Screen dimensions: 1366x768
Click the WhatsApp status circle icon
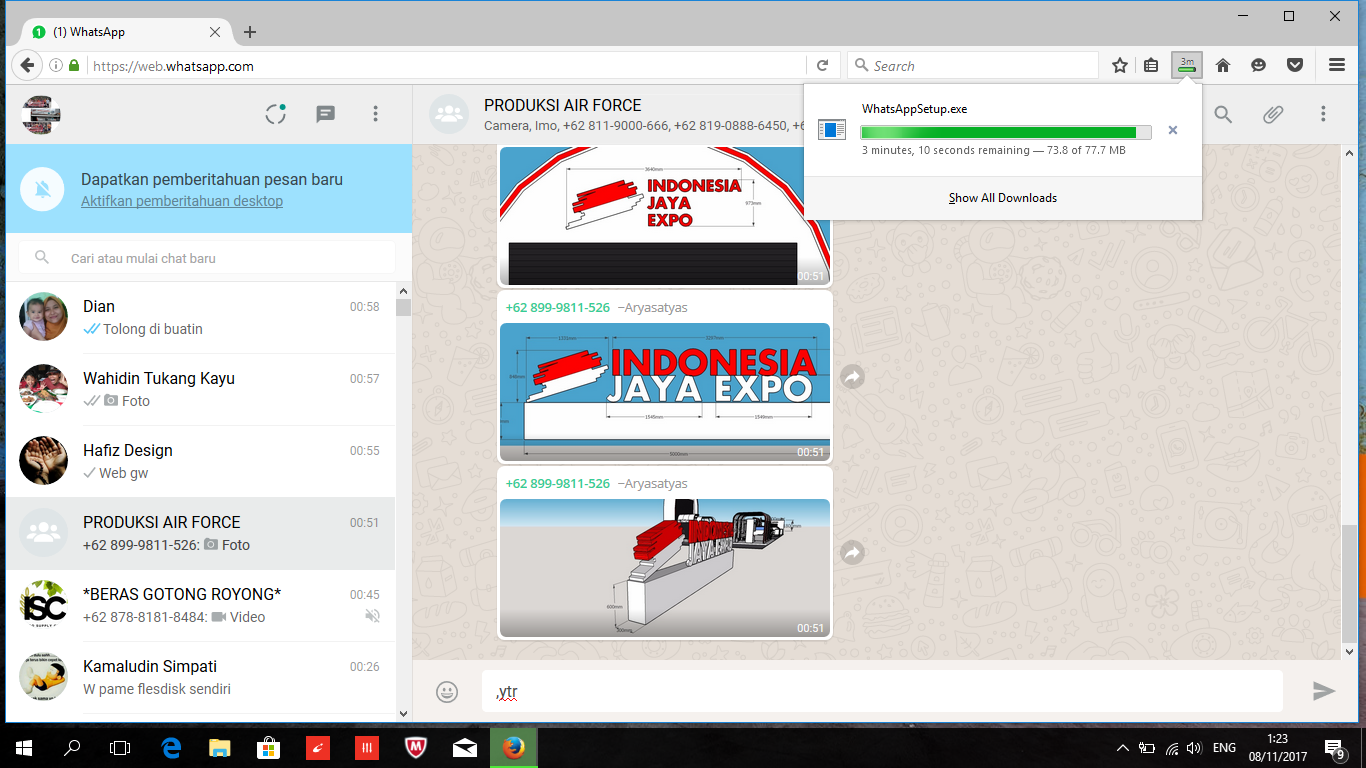point(276,114)
